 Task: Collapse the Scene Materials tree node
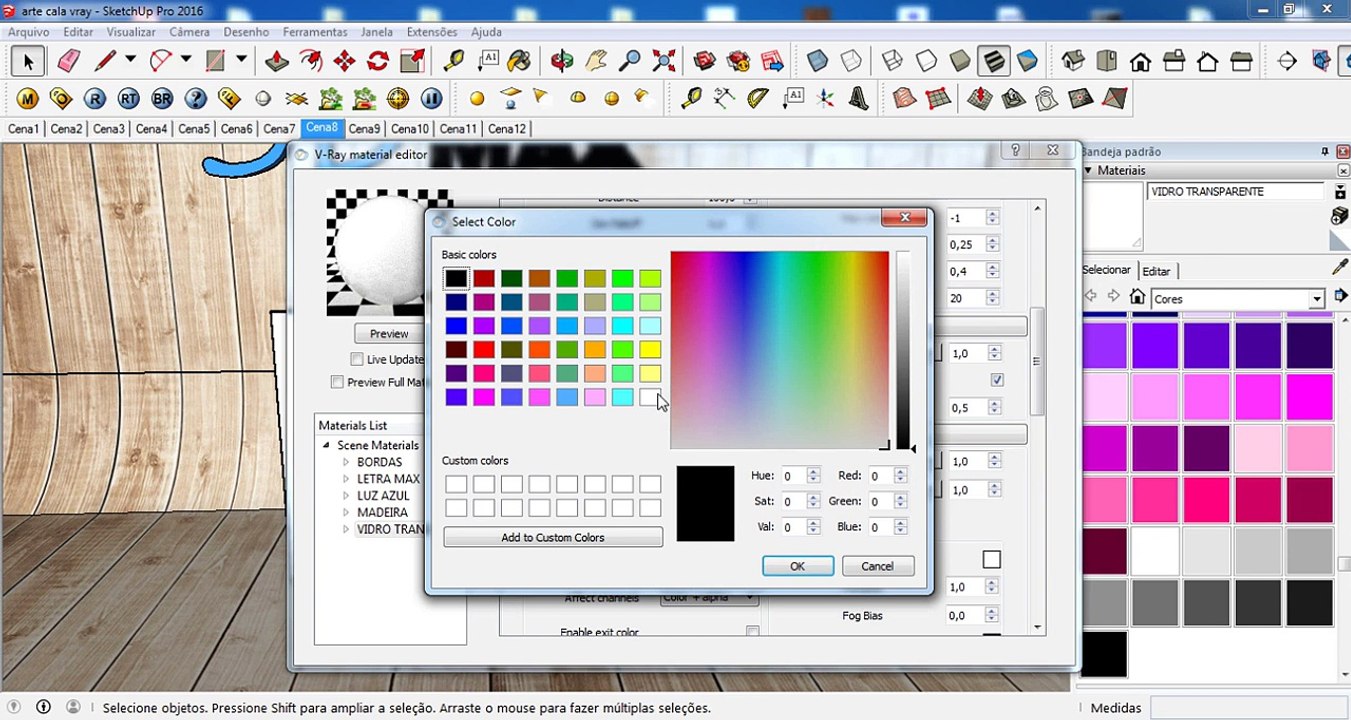pyautogui.click(x=326, y=445)
